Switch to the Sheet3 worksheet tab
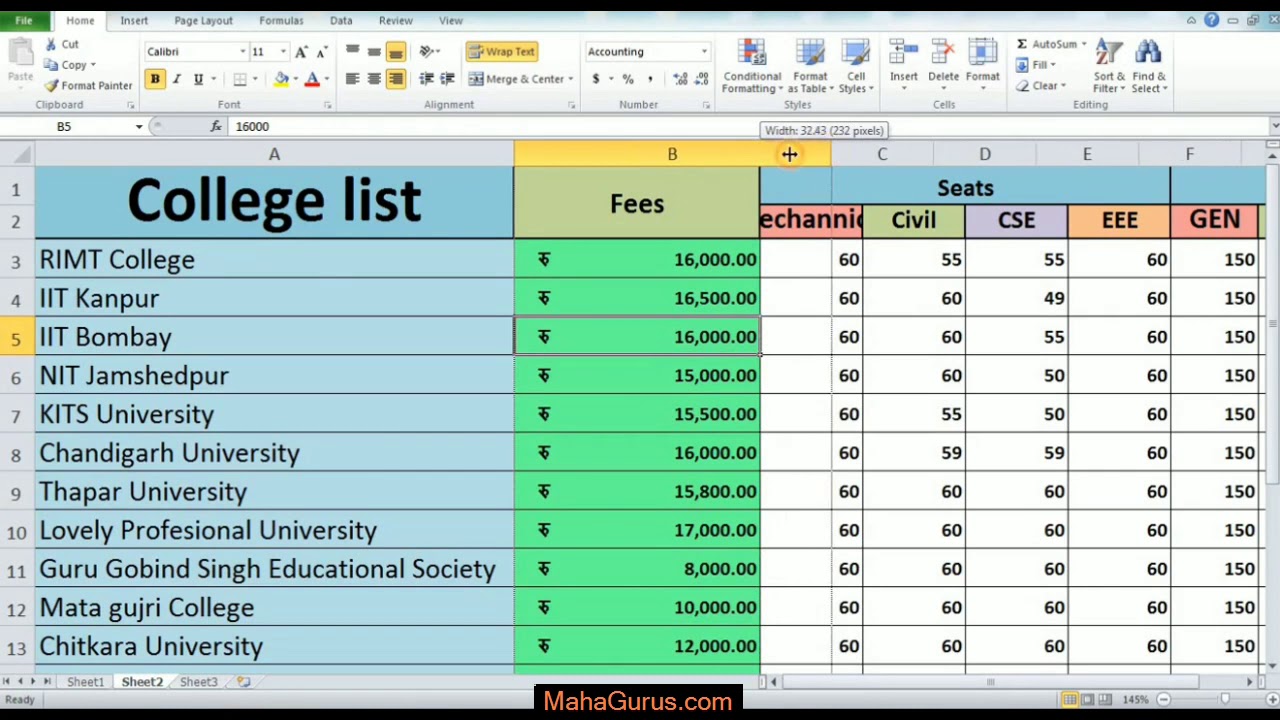This screenshot has width=1280, height=720. (x=198, y=682)
